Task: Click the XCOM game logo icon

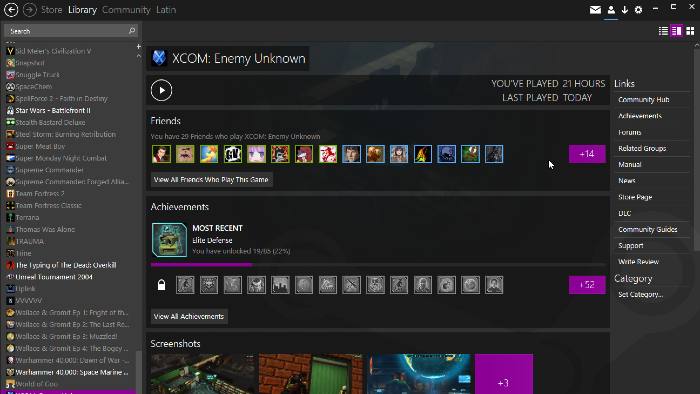Action: click(159, 58)
